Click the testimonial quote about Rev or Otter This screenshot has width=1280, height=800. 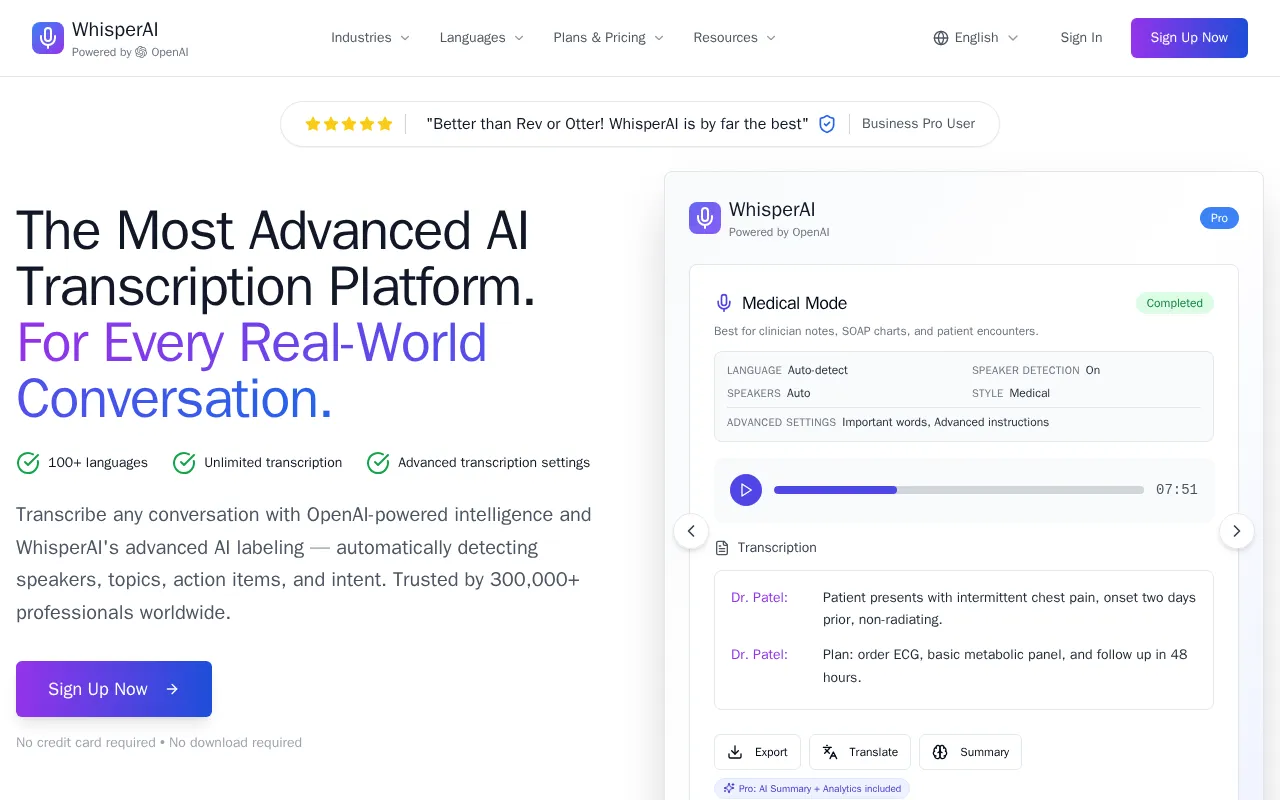tap(617, 124)
